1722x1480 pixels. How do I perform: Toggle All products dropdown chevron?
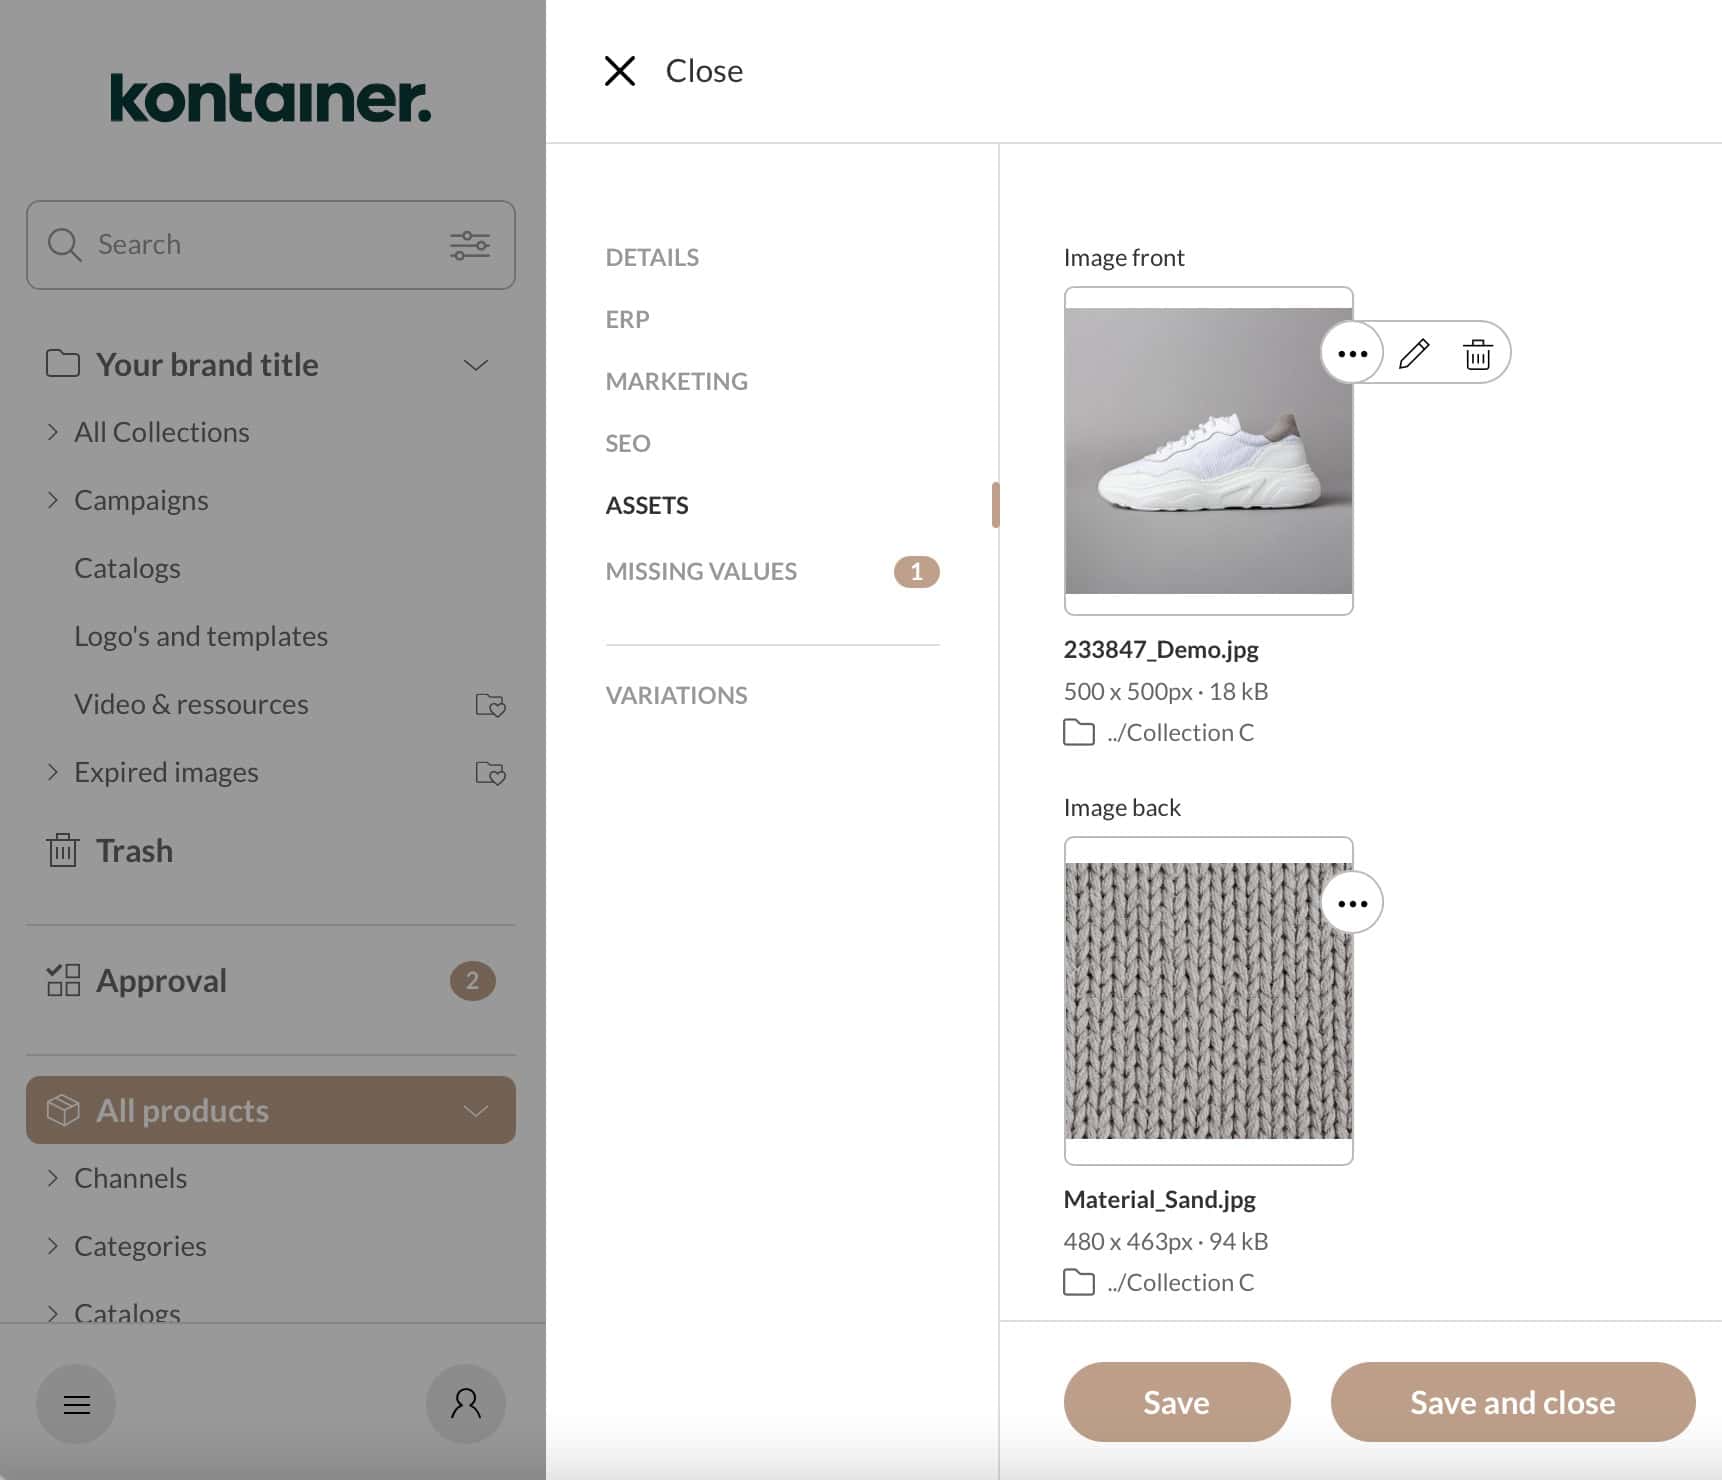[x=476, y=1111]
